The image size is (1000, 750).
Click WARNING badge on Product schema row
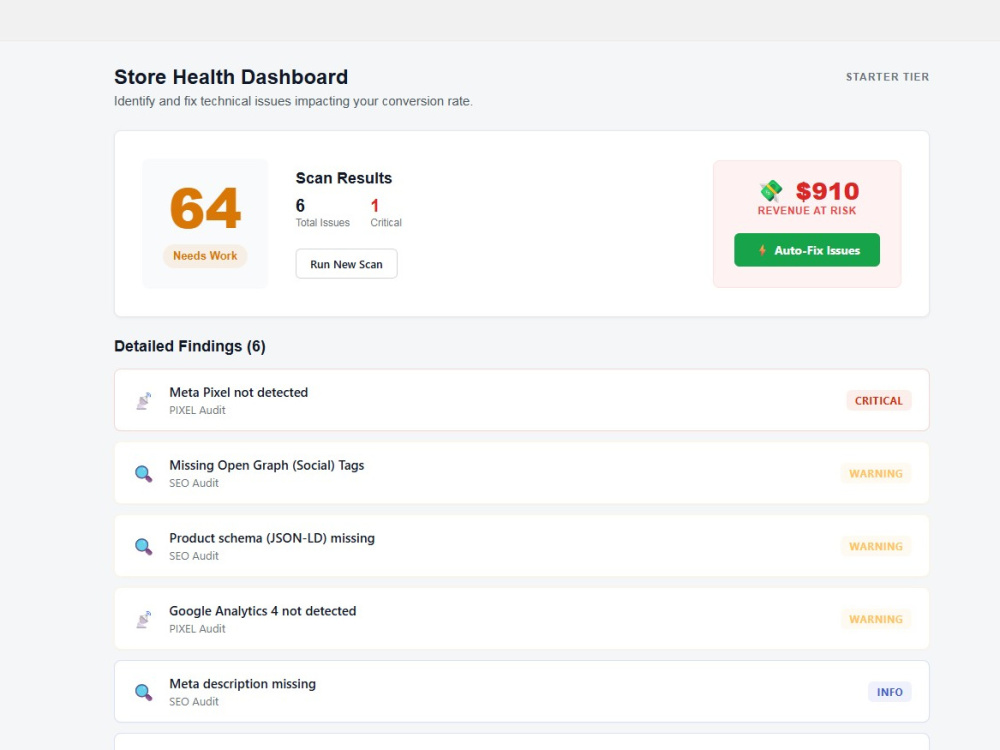tap(876, 546)
